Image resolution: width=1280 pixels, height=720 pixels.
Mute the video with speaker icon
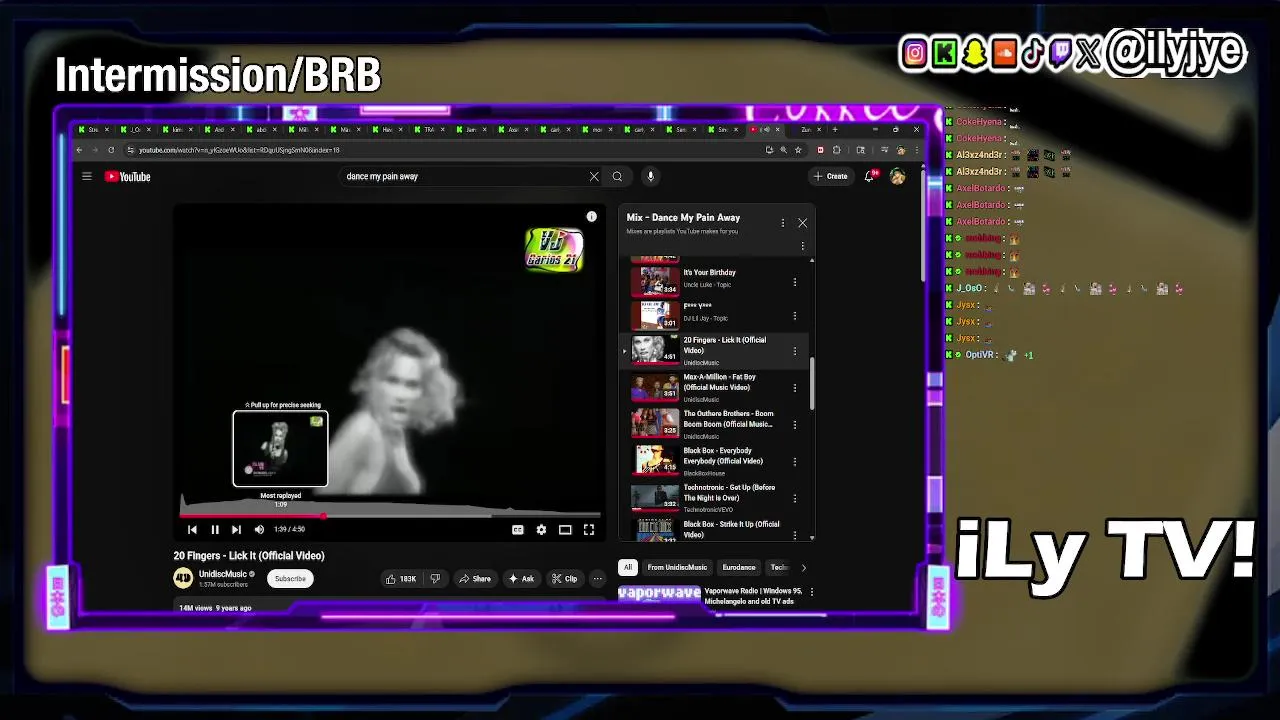click(259, 530)
